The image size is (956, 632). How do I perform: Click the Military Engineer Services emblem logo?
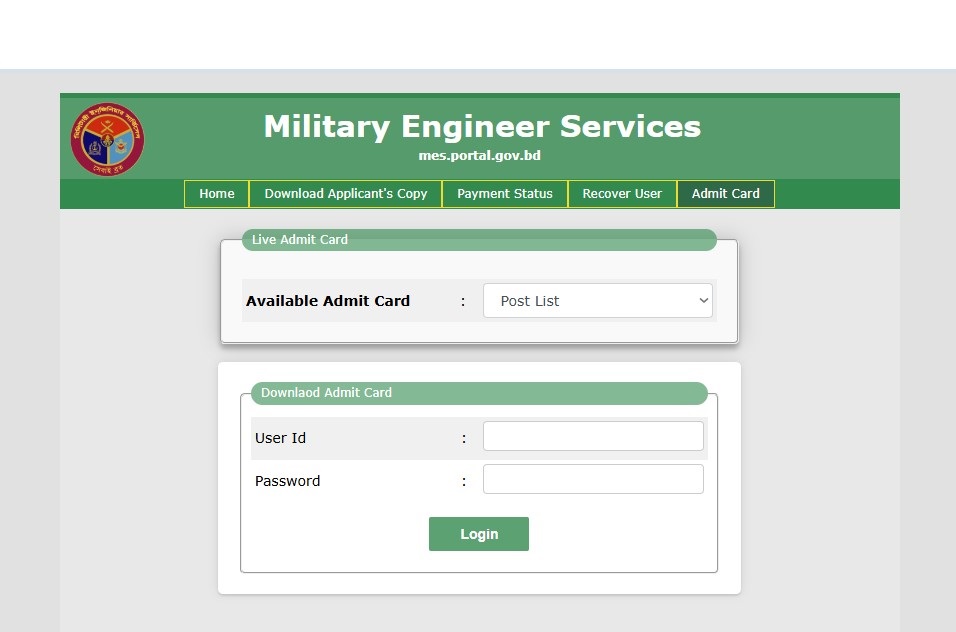[107, 139]
